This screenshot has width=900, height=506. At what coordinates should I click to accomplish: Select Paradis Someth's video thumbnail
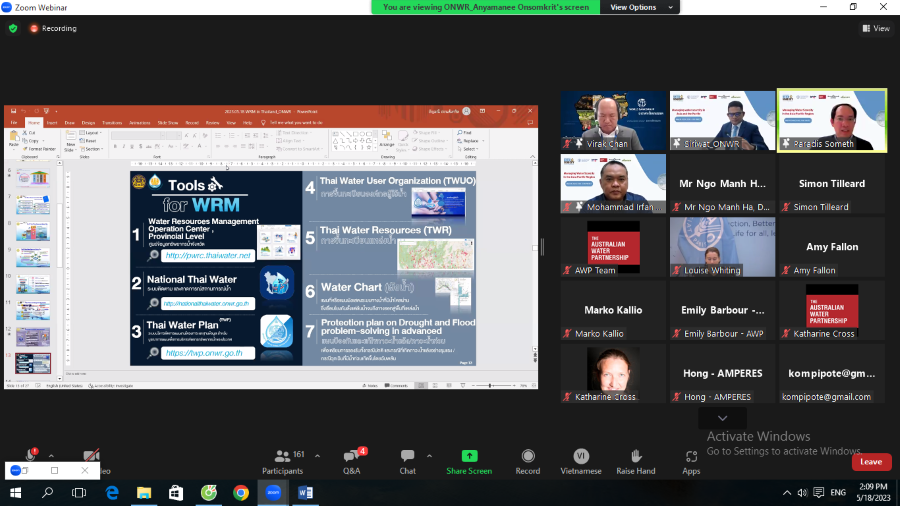832,120
